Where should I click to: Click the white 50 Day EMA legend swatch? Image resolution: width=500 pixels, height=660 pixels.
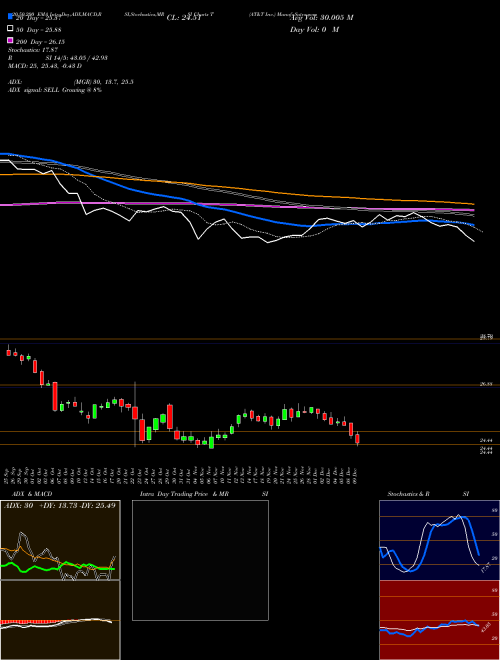[10, 29]
